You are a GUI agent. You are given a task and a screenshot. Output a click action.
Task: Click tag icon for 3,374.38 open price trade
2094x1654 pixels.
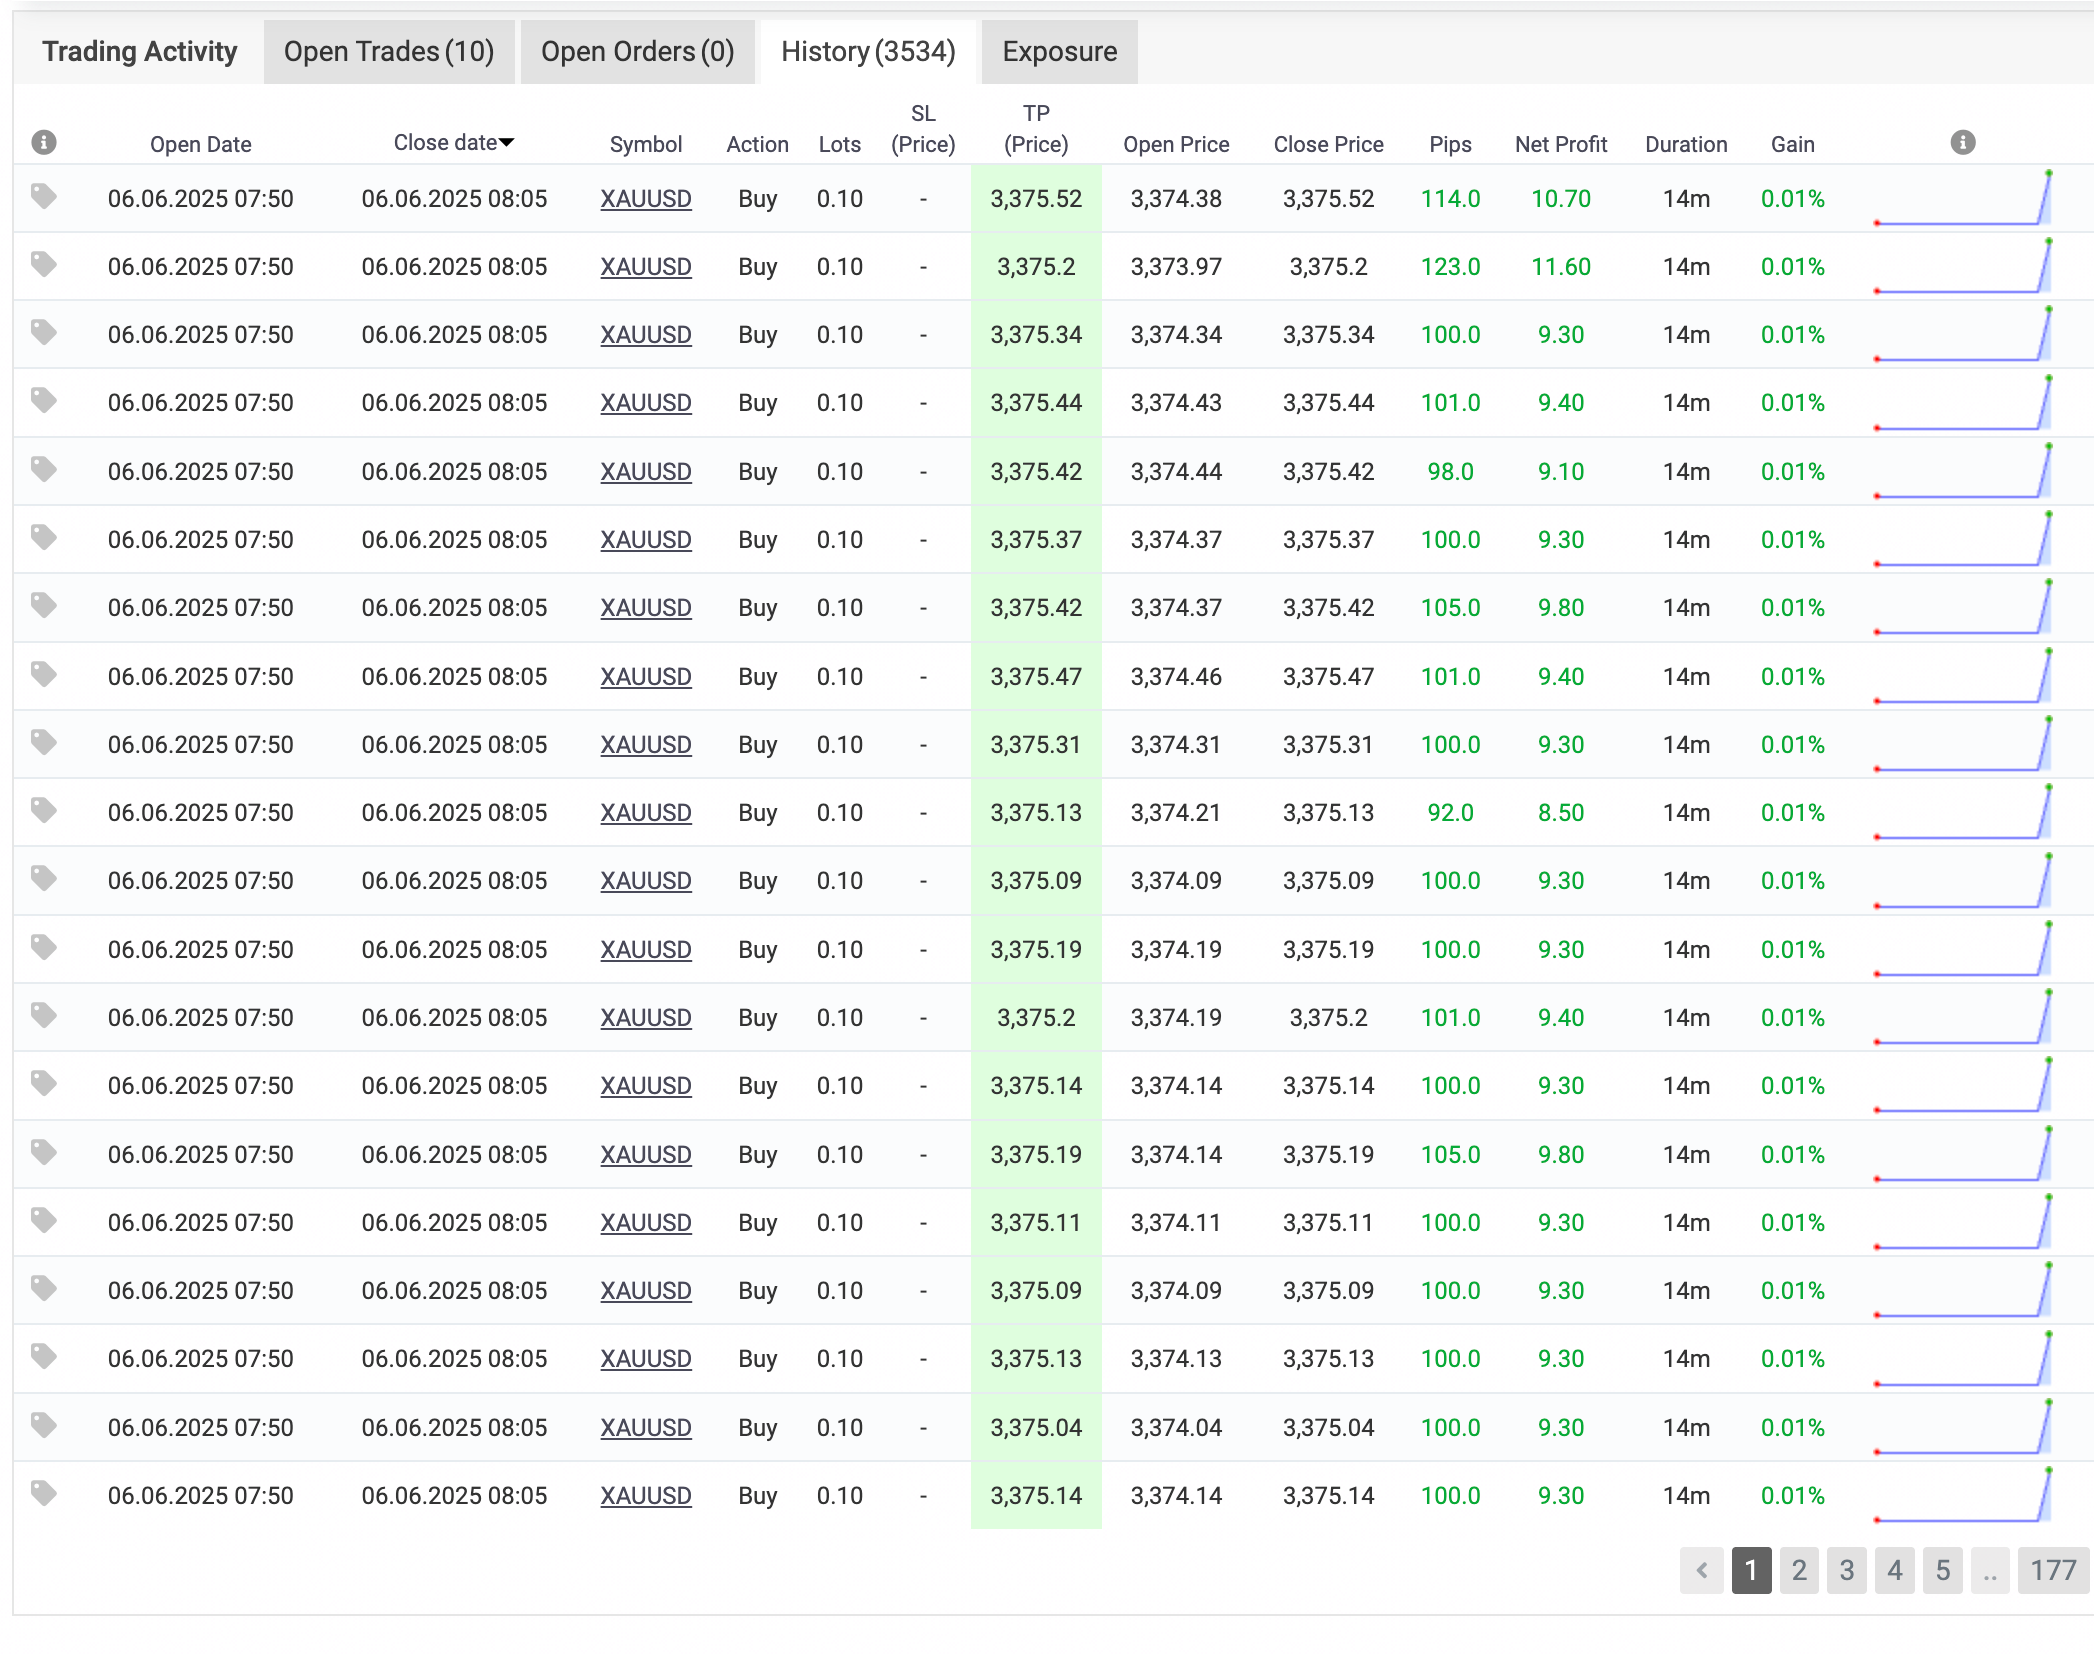coord(44,197)
